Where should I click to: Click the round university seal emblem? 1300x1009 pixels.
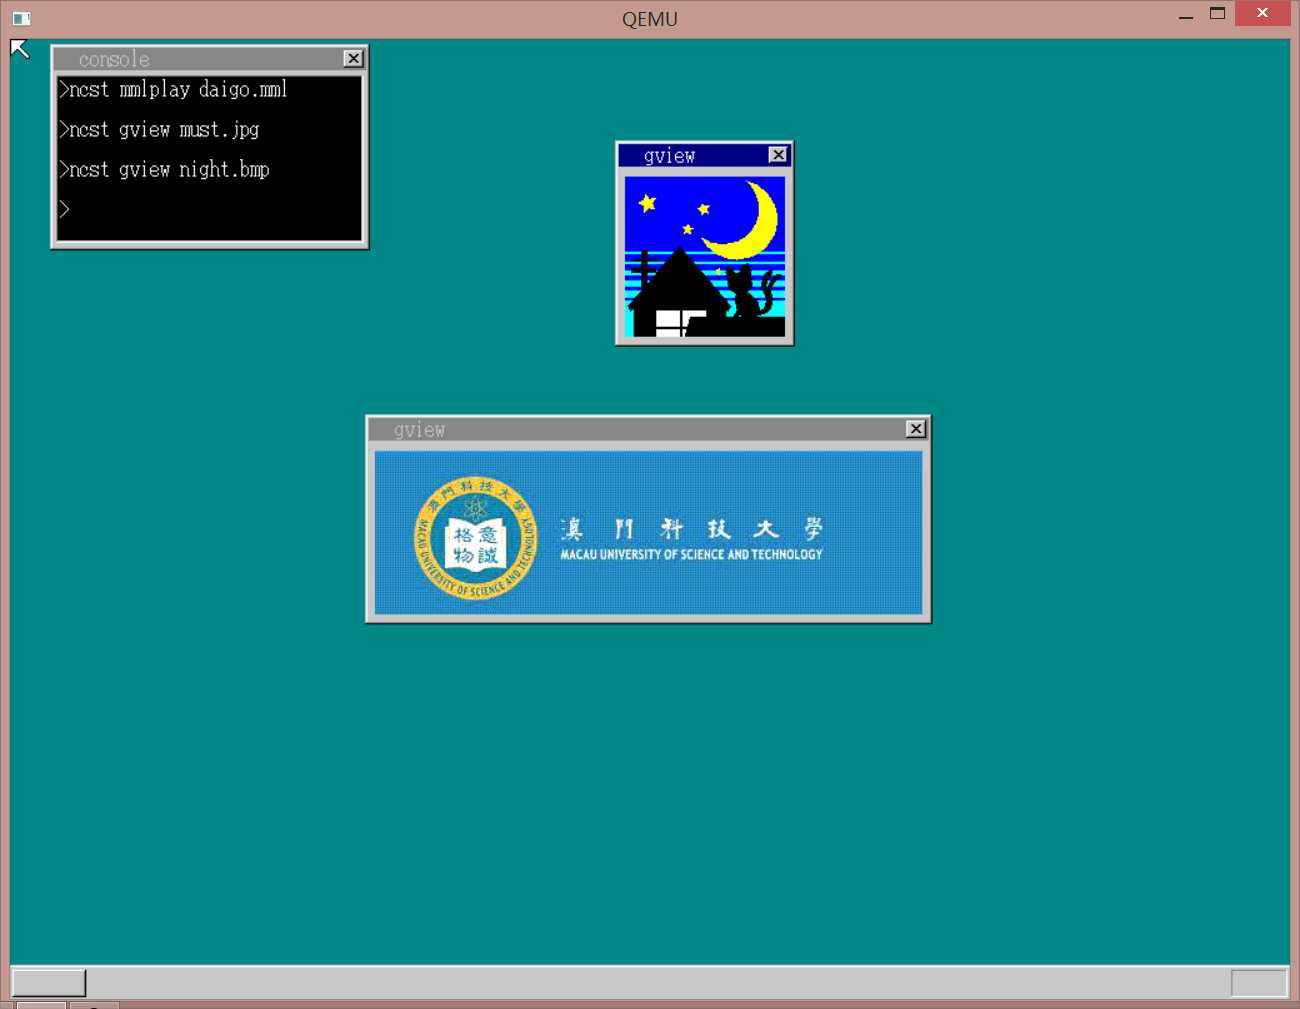[x=475, y=538]
